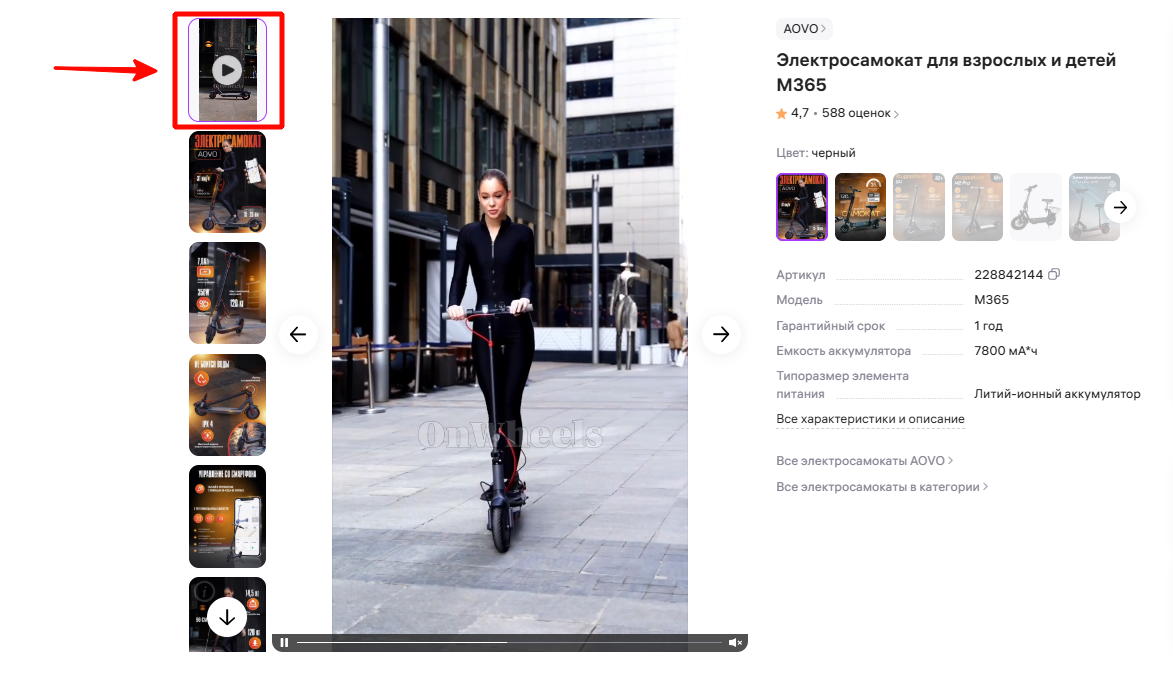Click the model value M365
Screen dimensions: 1173x682
(991, 300)
